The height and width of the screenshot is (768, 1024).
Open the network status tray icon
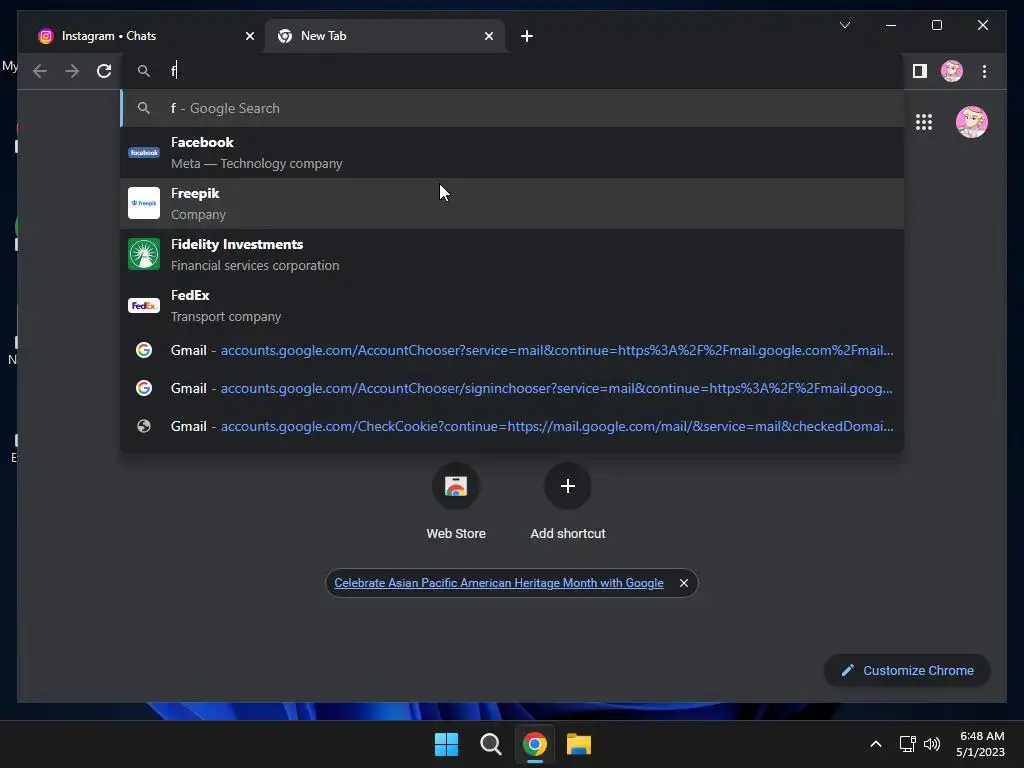(907, 744)
